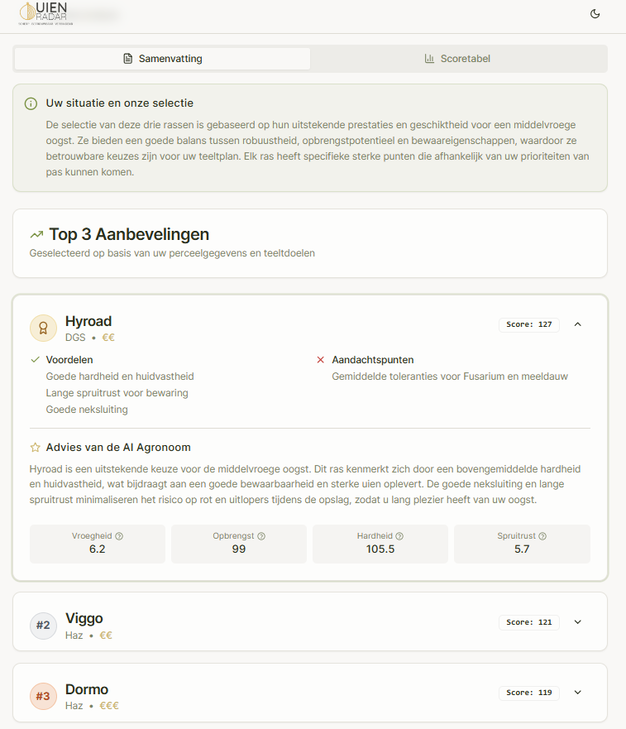
Task: Expand the Dormo recommendation card
Action: point(578,692)
